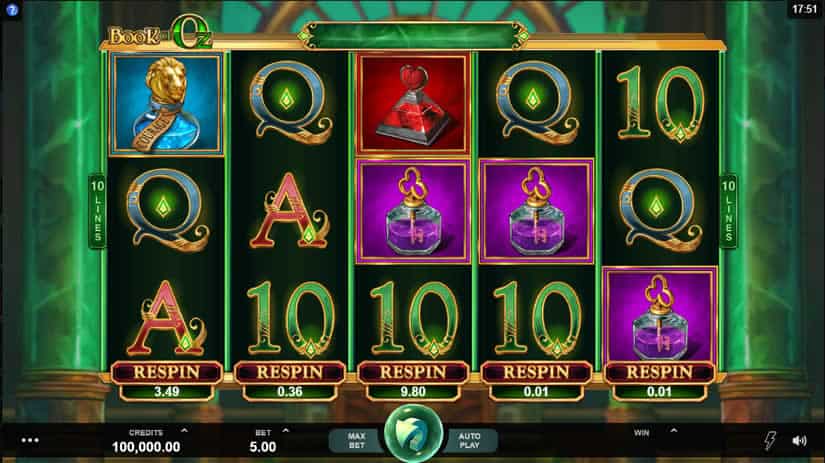Click the Book of Oz logo
Viewport: 825px width, 463px height.
pos(160,34)
